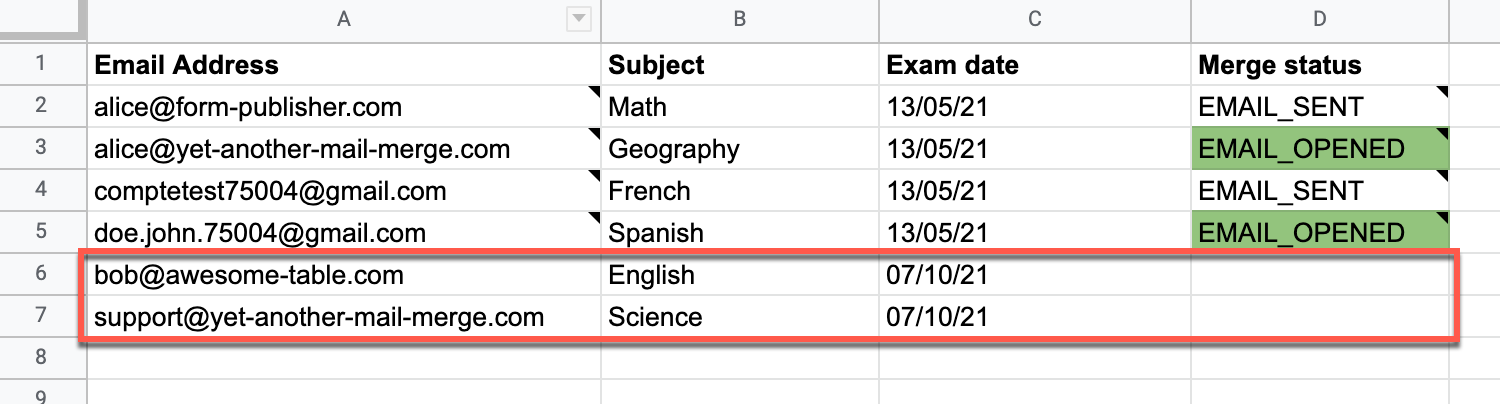Select the EMAIL_OPENED cell in row 5
Screen dimensions: 1500x404
click(x=1320, y=233)
